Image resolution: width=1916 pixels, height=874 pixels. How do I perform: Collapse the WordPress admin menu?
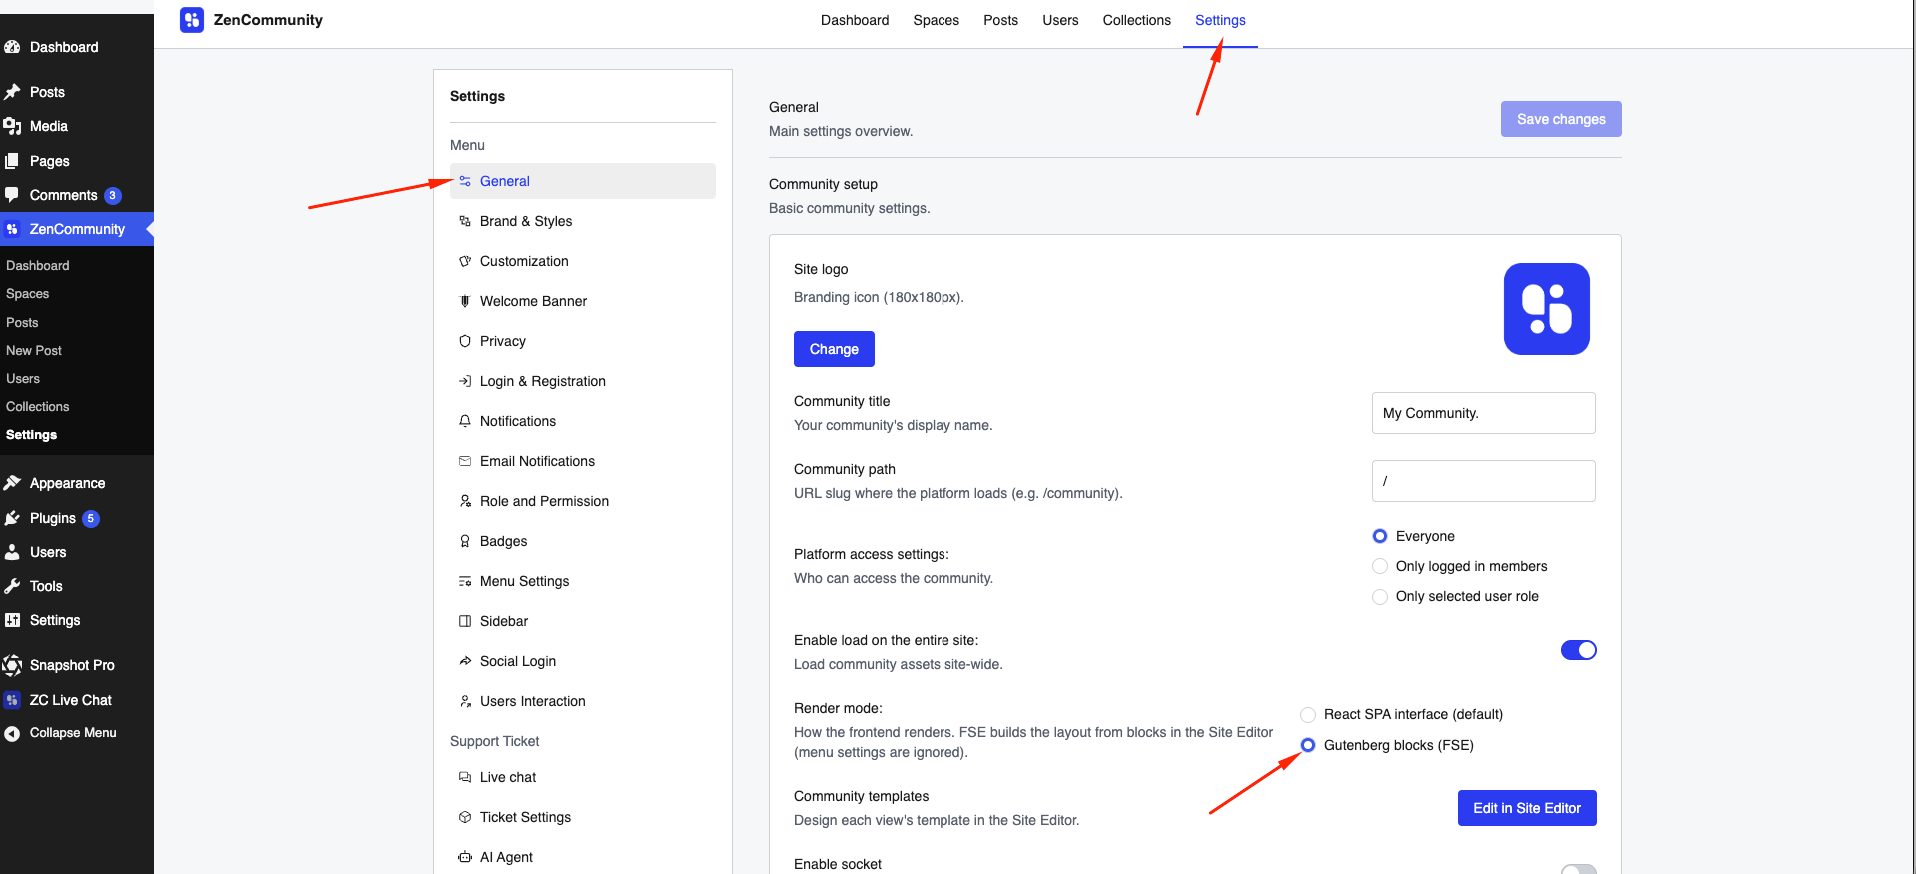pyautogui.click(x=77, y=733)
